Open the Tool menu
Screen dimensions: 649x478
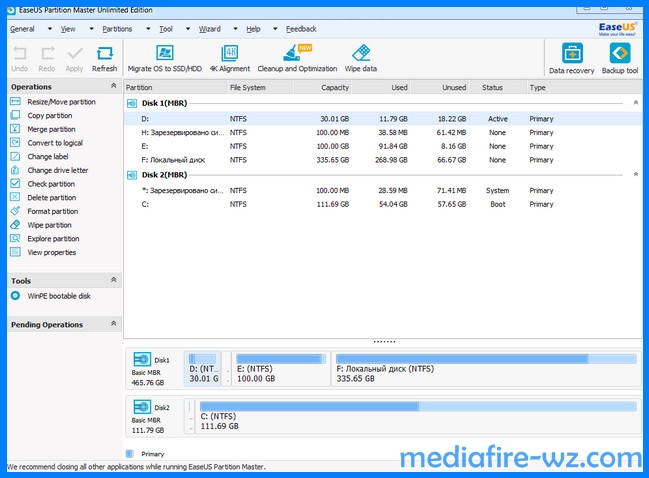(166, 29)
